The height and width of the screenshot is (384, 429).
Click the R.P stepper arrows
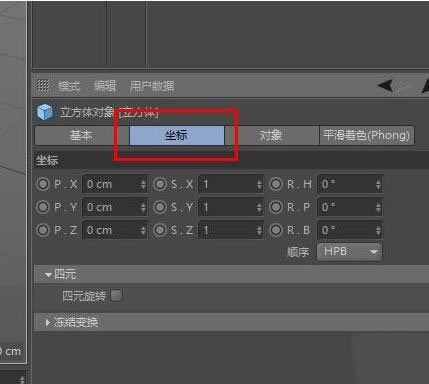tap(378, 207)
